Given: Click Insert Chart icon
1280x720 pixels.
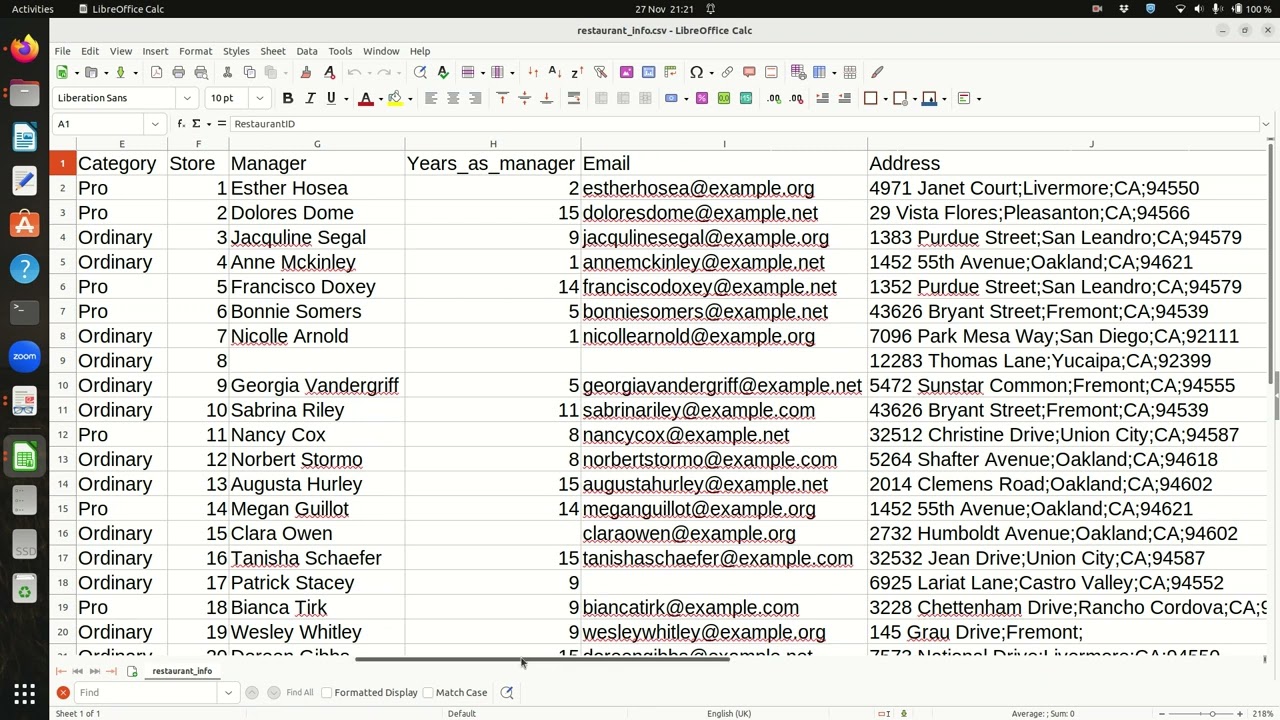Looking at the screenshot, I should [648, 72].
